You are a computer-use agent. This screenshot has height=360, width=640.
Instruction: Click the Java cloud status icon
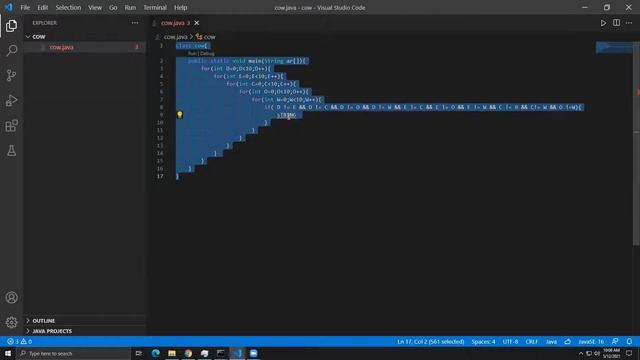pyautogui.click(x=568, y=342)
